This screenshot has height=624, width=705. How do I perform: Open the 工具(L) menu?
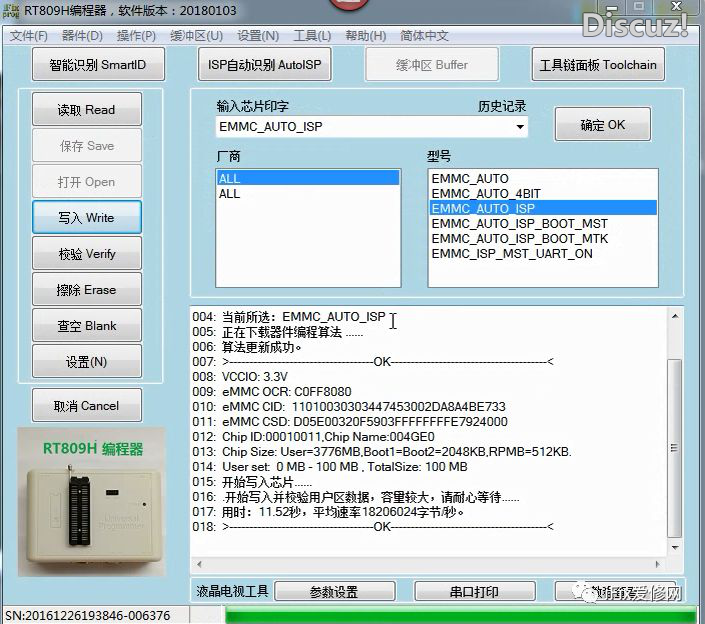(312, 36)
